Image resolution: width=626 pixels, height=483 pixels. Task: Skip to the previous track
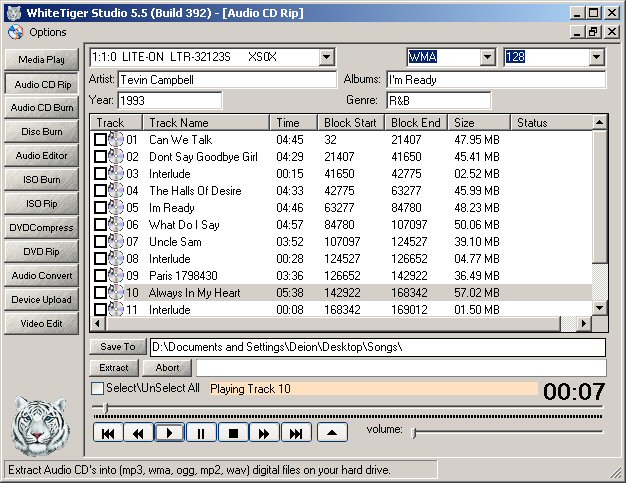(x=108, y=433)
